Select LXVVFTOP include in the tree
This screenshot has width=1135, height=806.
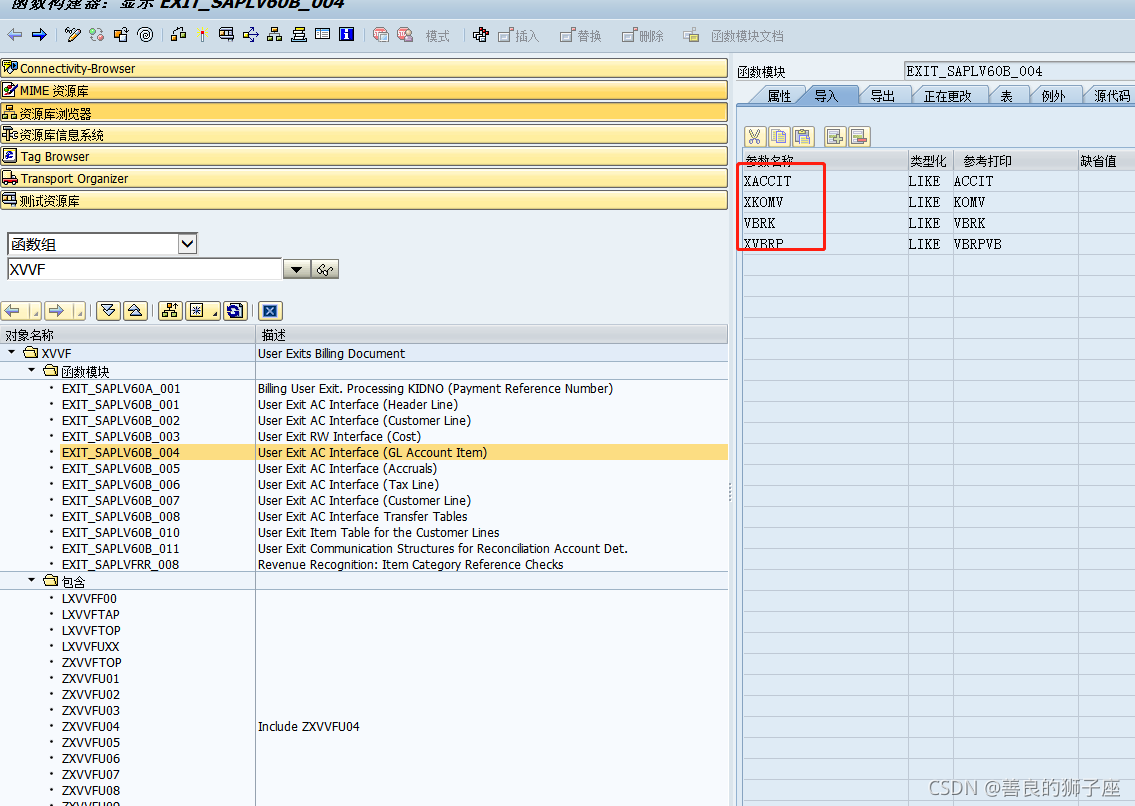click(x=91, y=630)
